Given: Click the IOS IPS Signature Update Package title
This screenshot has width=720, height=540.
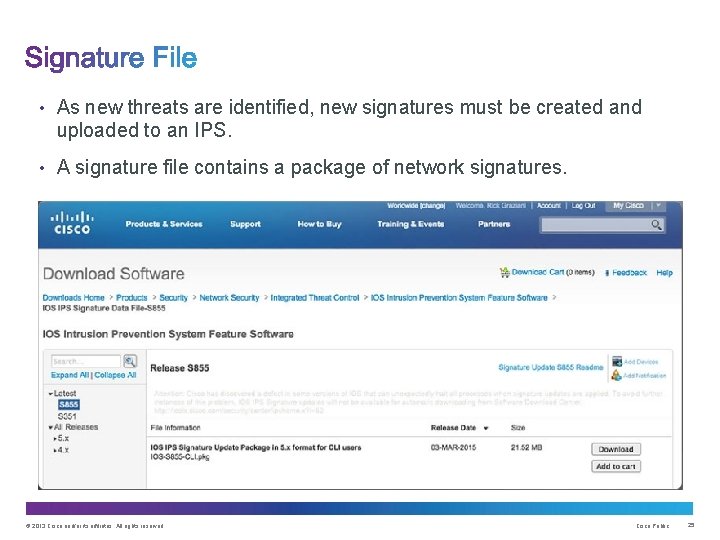Looking at the screenshot, I should pos(256,448).
